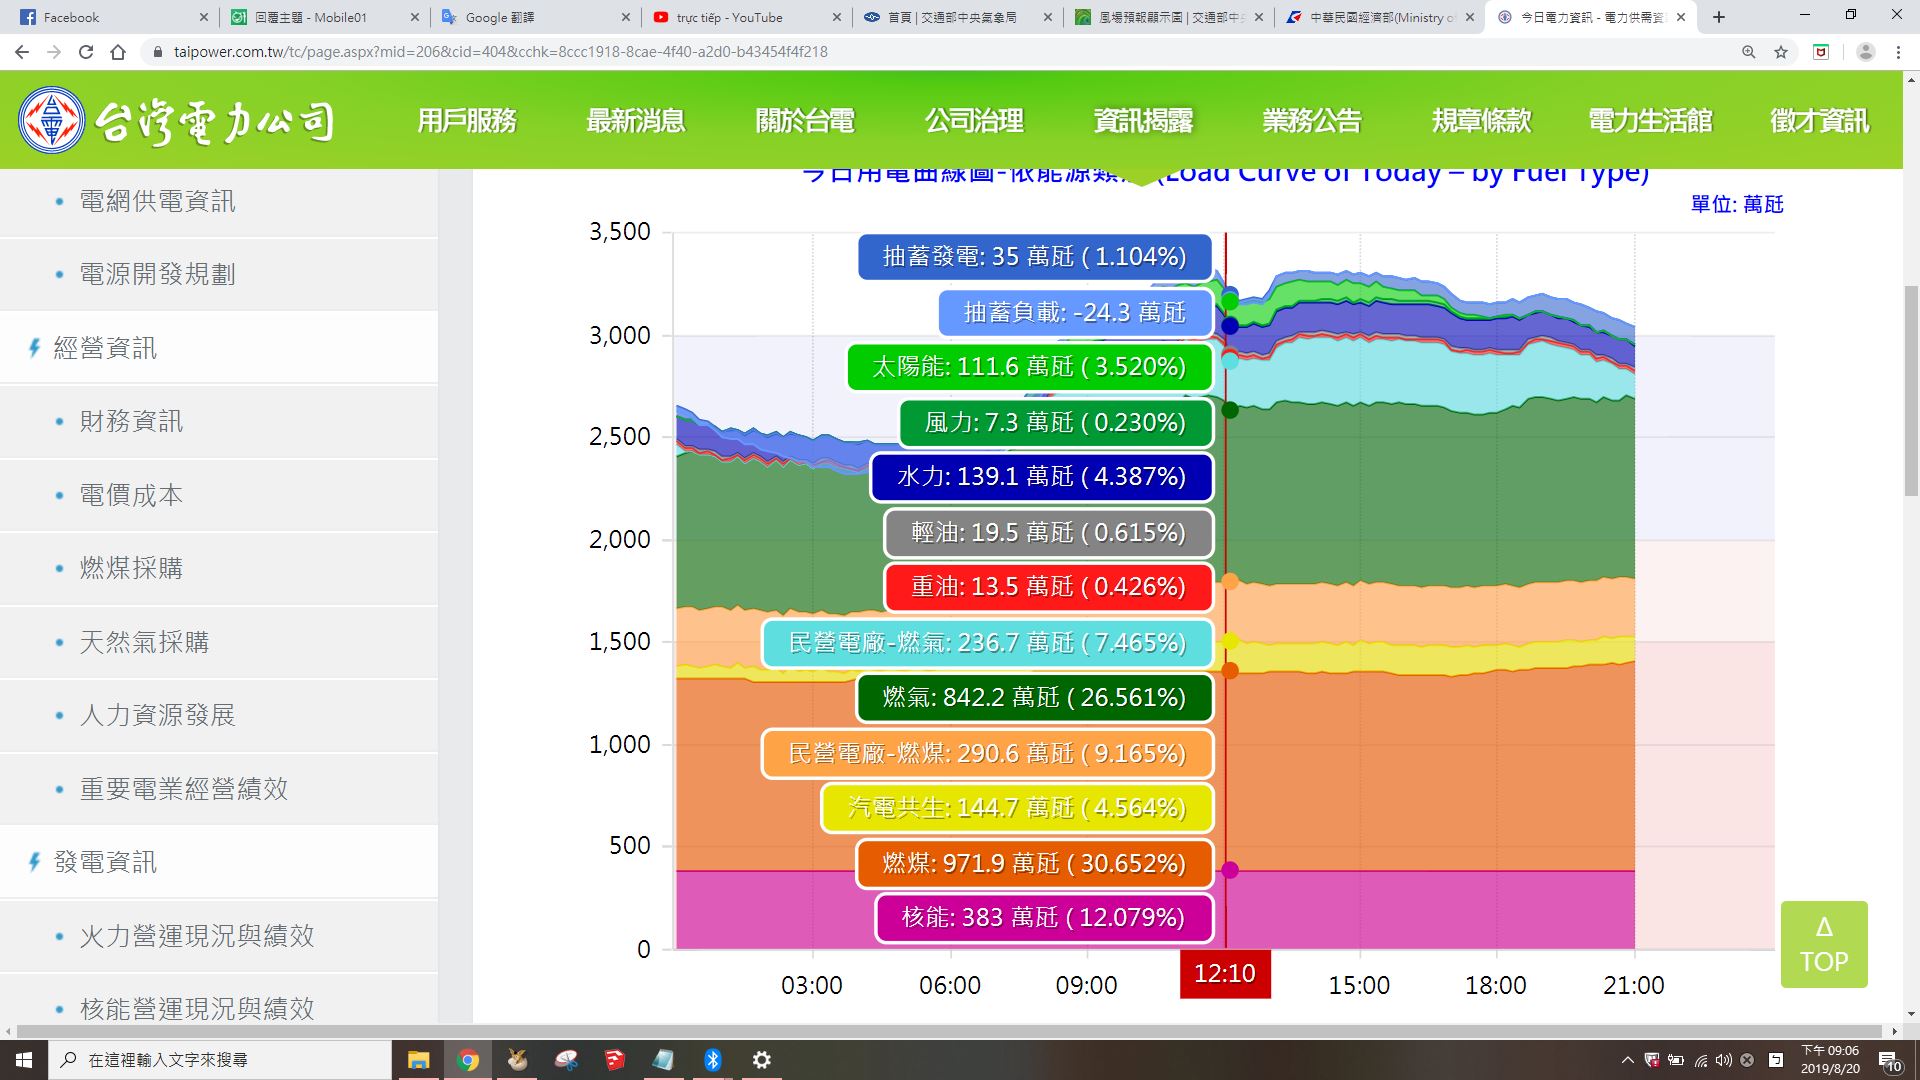The image size is (1920, 1080).
Task: Click the Taipower company logo
Action: (176, 121)
